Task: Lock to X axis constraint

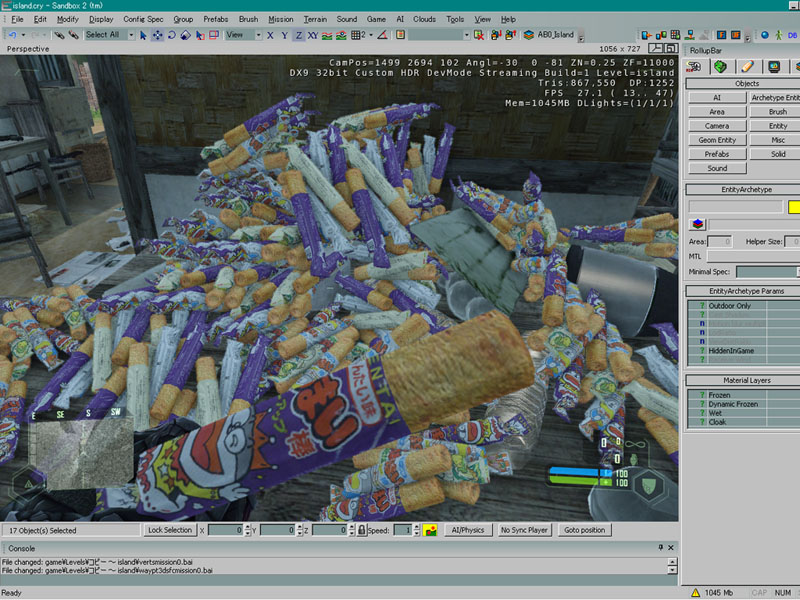Action: [x=270, y=35]
